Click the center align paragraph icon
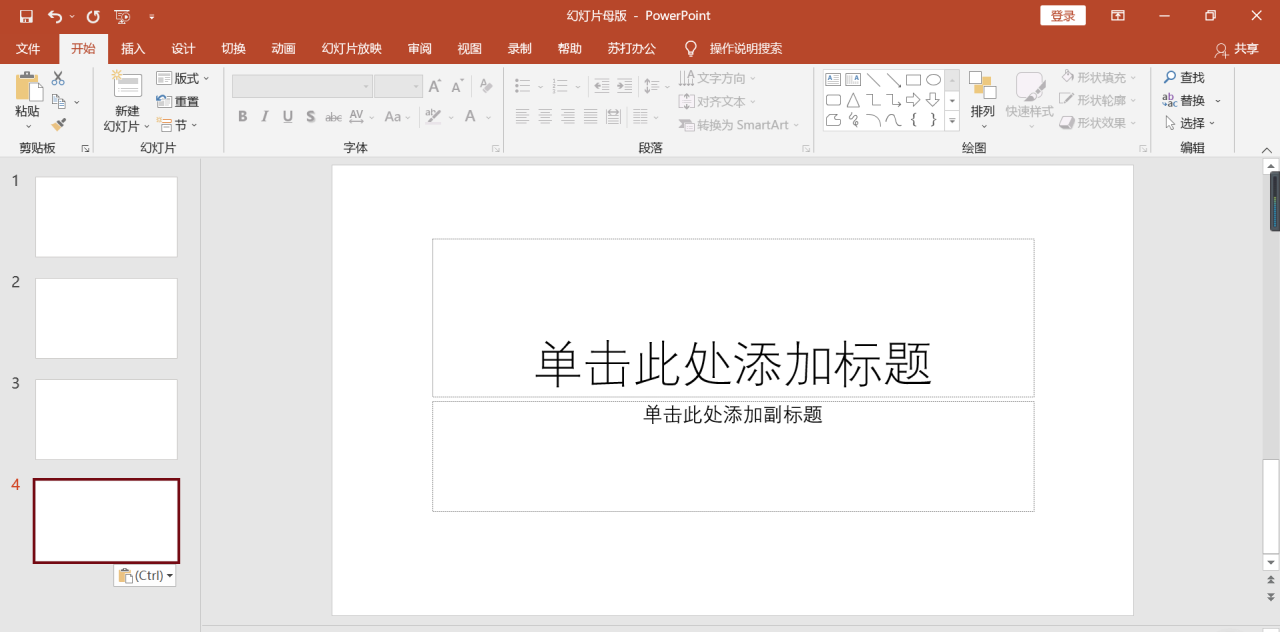 [544, 116]
